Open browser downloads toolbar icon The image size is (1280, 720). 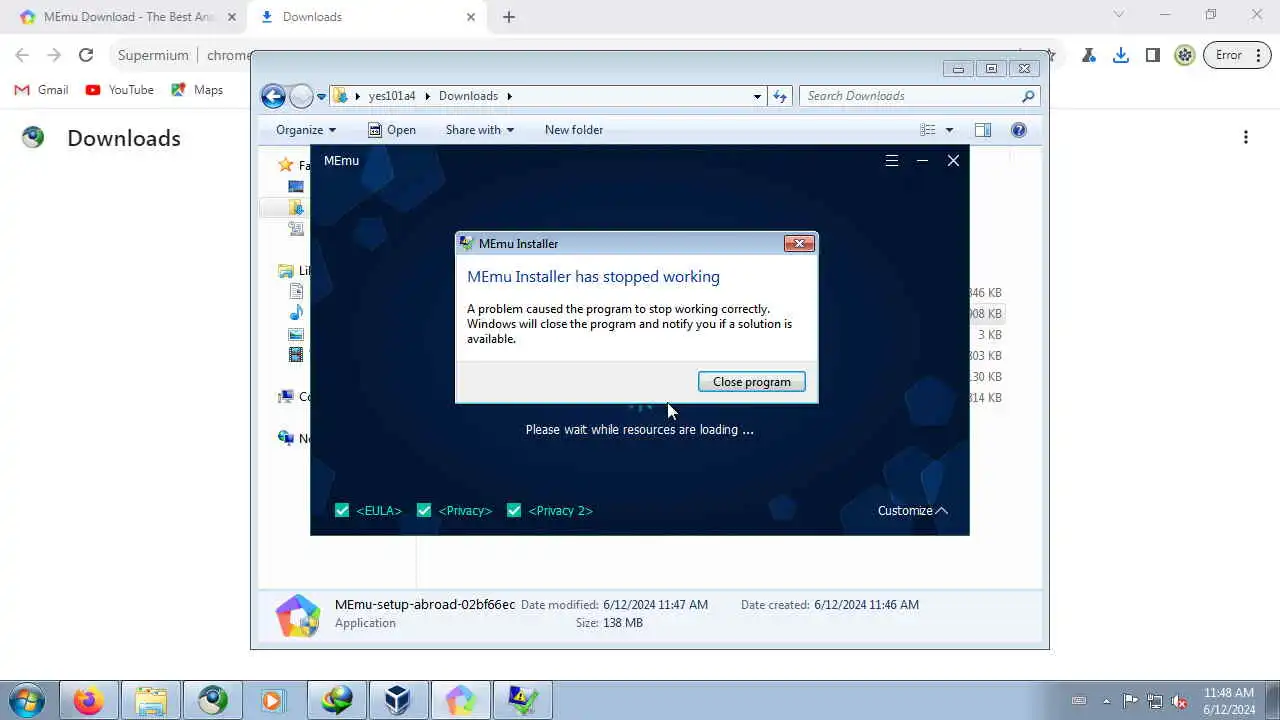pyautogui.click(x=1121, y=55)
